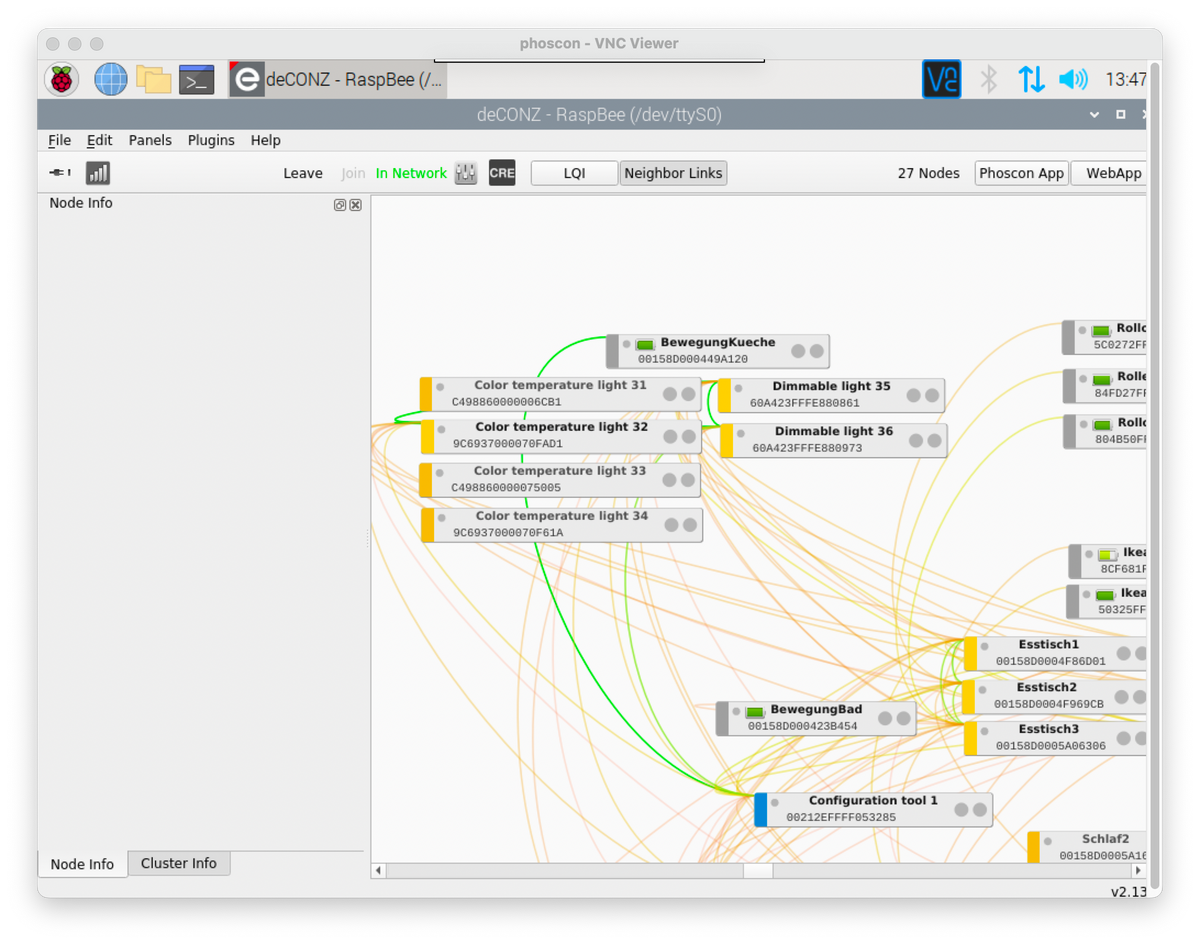Select the Esstisch2 node

pyautogui.click(x=1054, y=696)
